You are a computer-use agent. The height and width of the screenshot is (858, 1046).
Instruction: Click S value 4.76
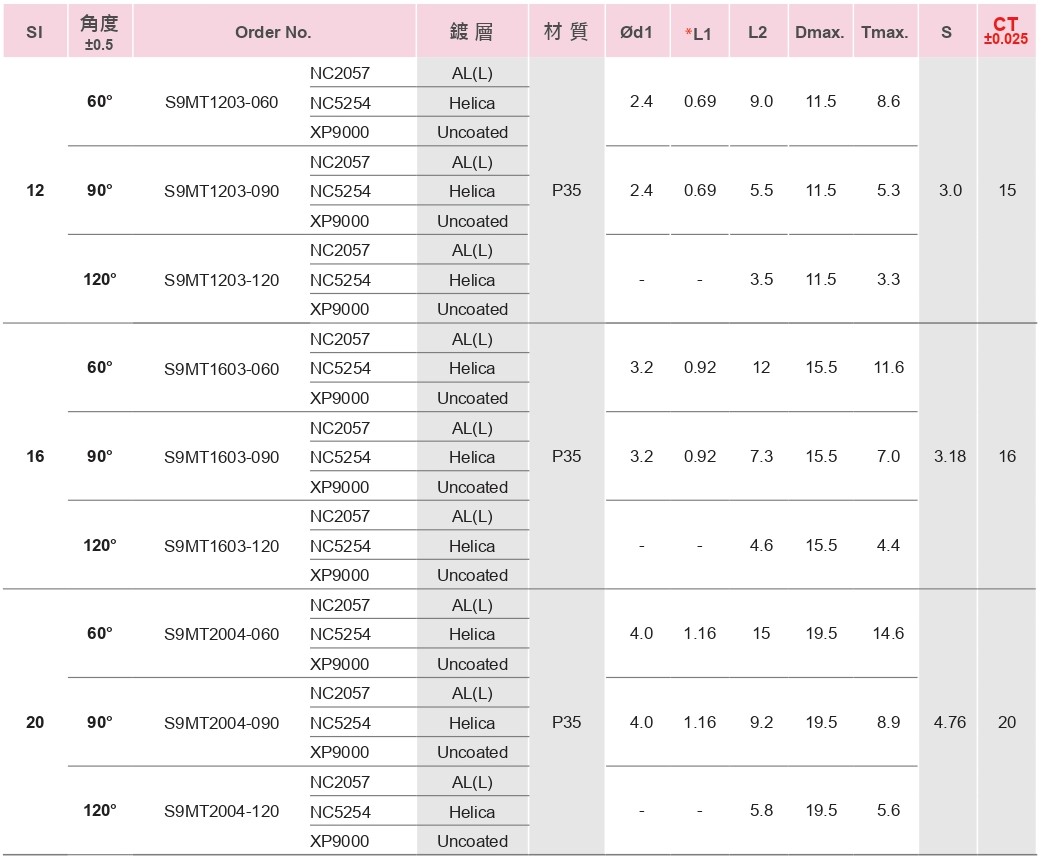(950, 722)
